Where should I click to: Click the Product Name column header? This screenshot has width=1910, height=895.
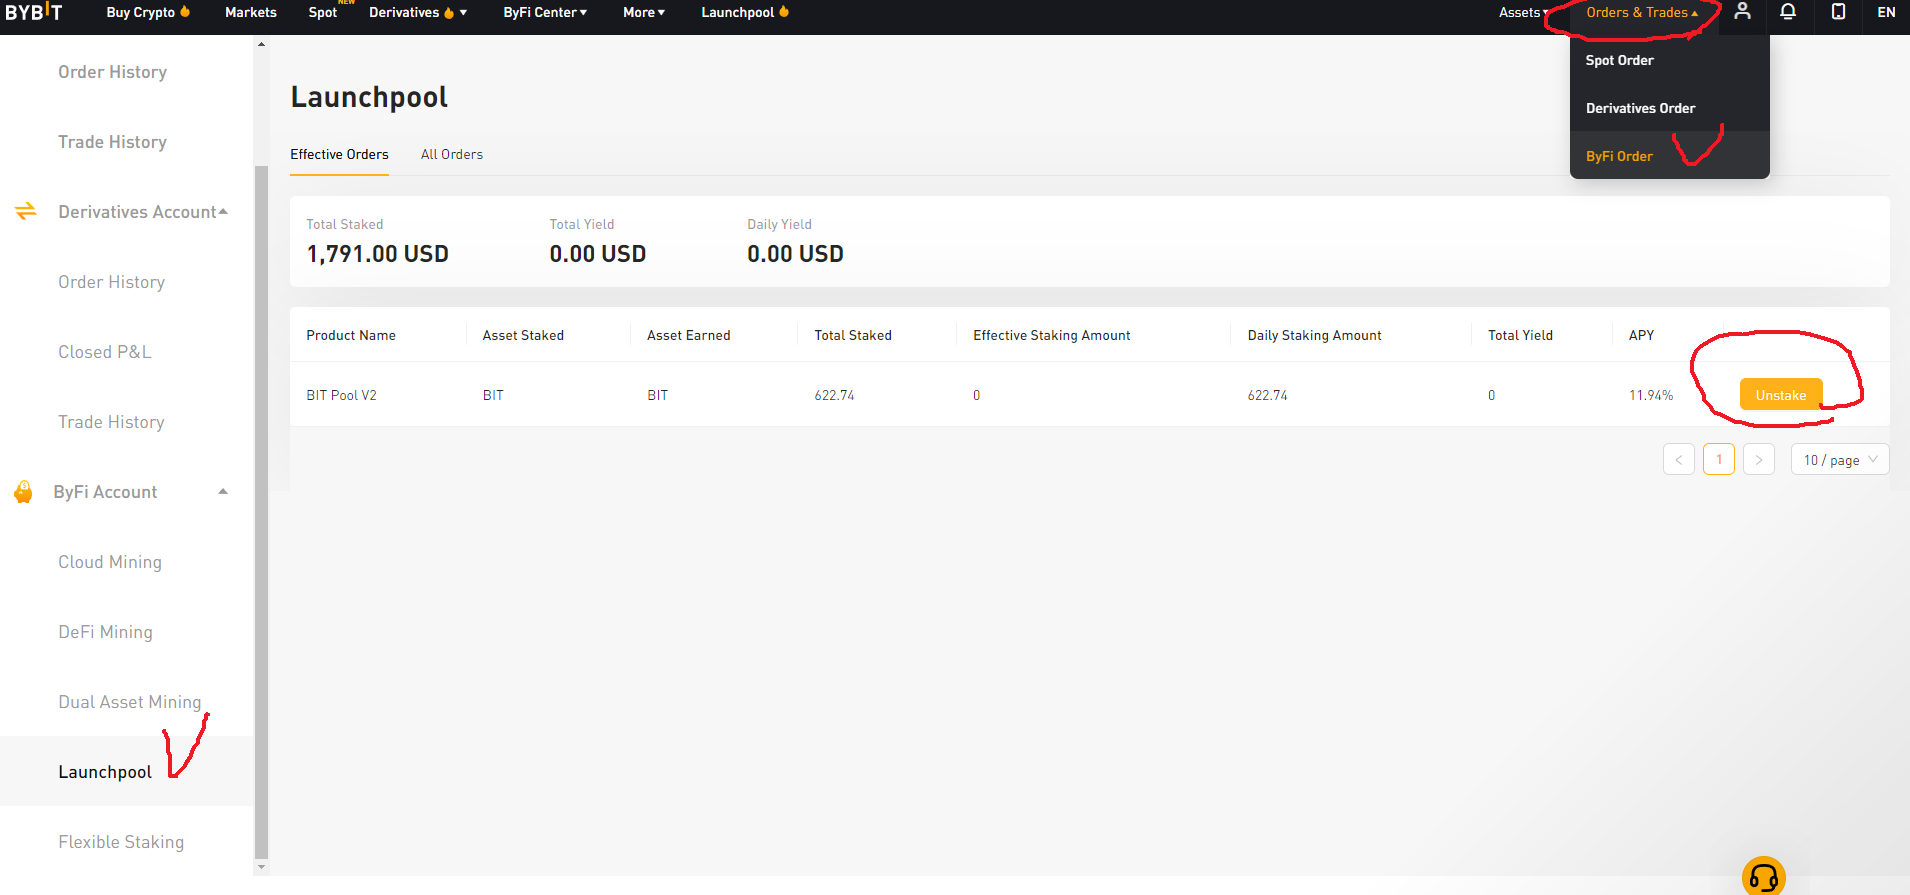(x=351, y=335)
